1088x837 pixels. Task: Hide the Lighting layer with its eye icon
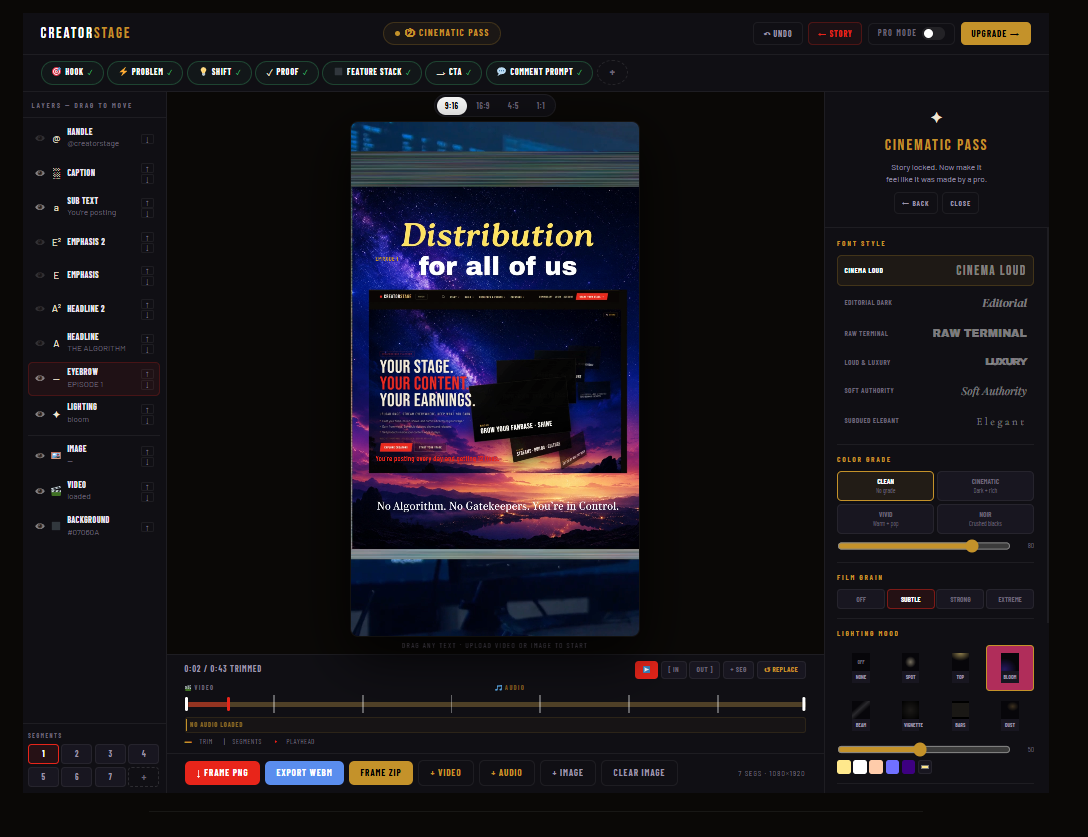click(x=40, y=414)
